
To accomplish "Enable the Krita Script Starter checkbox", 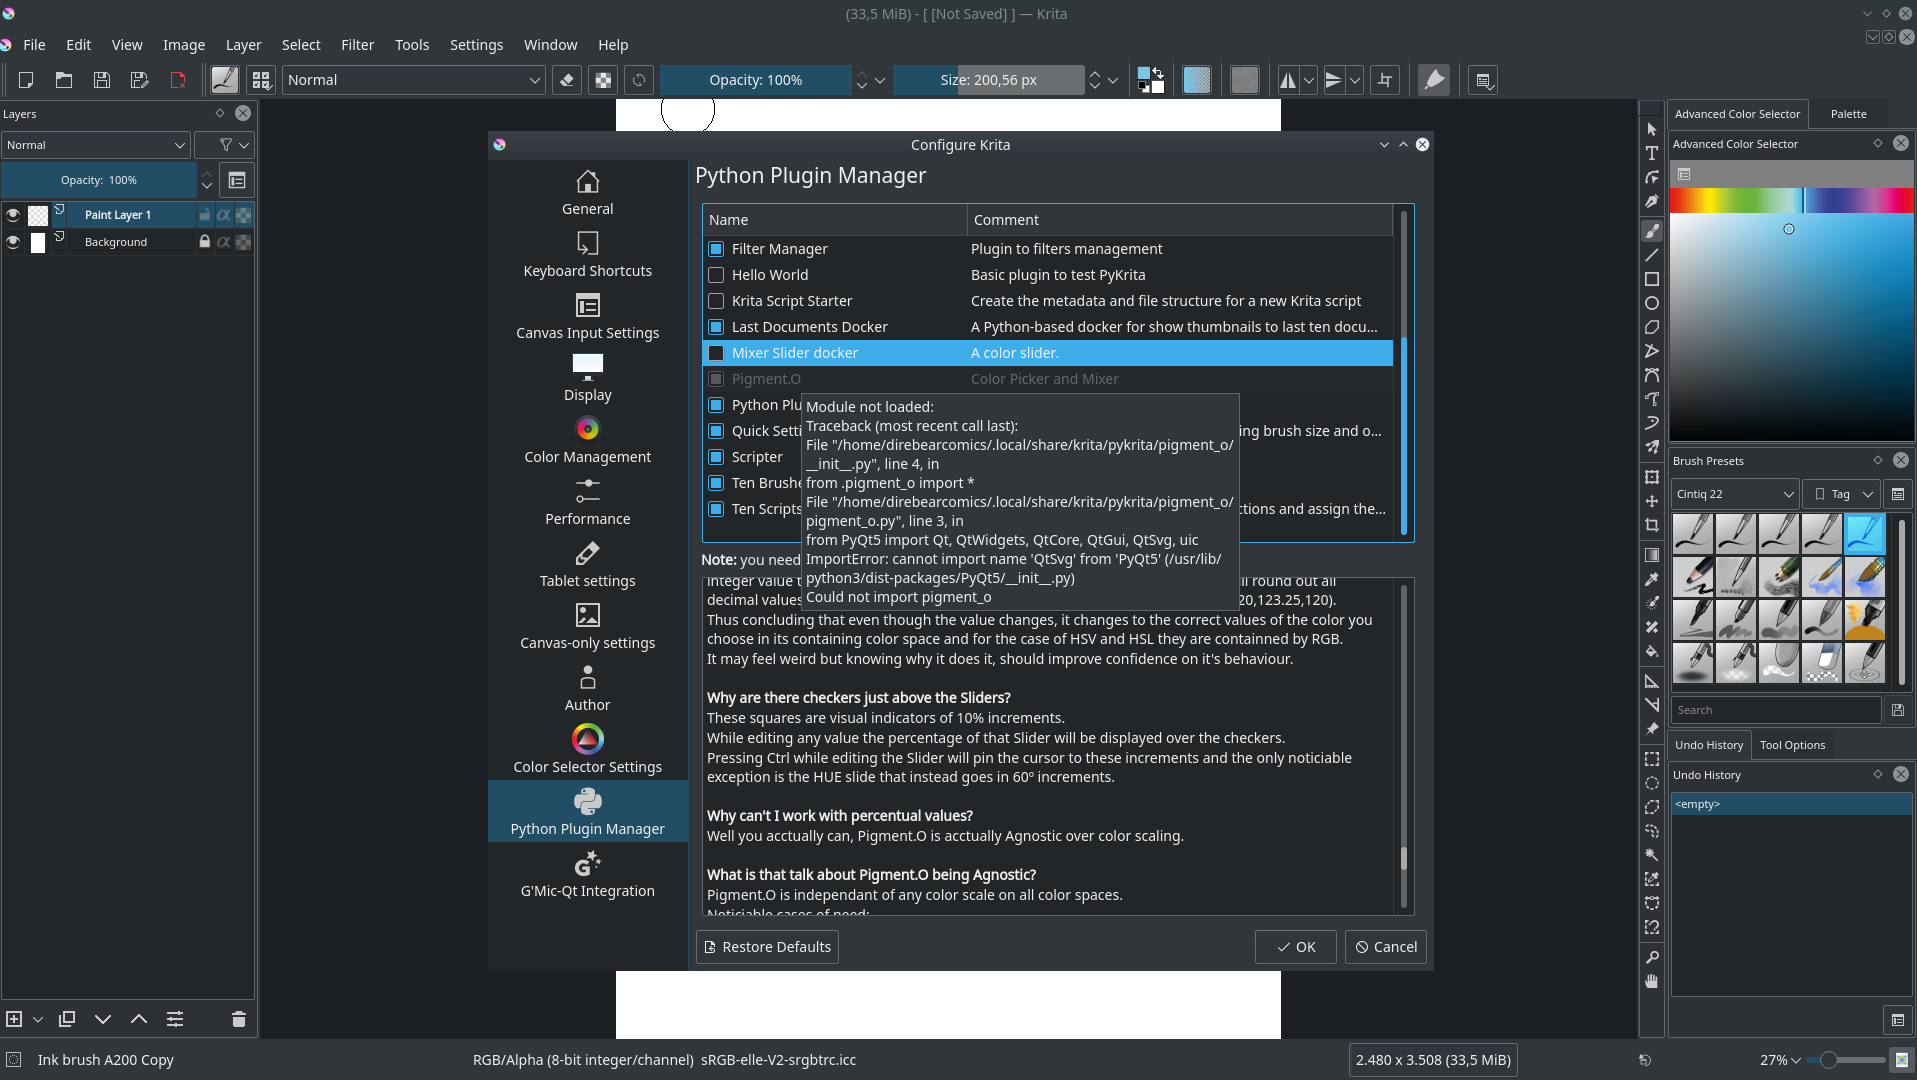I will (x=716, y=301).
